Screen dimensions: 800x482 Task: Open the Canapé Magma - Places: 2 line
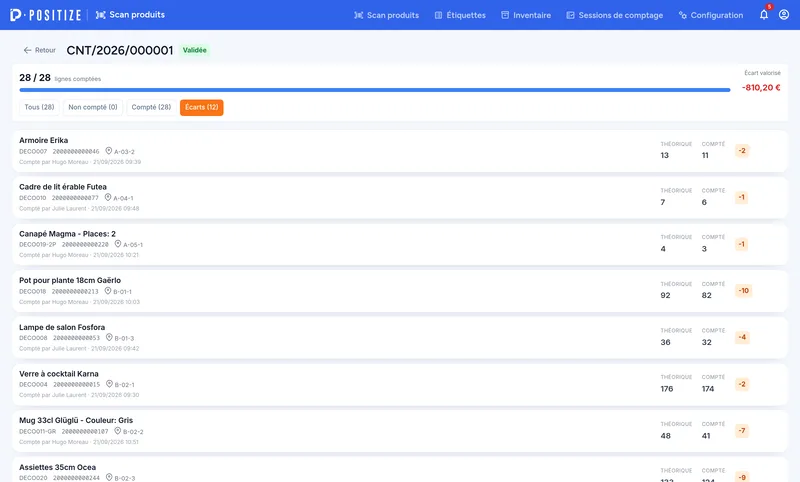pos(400,244)
